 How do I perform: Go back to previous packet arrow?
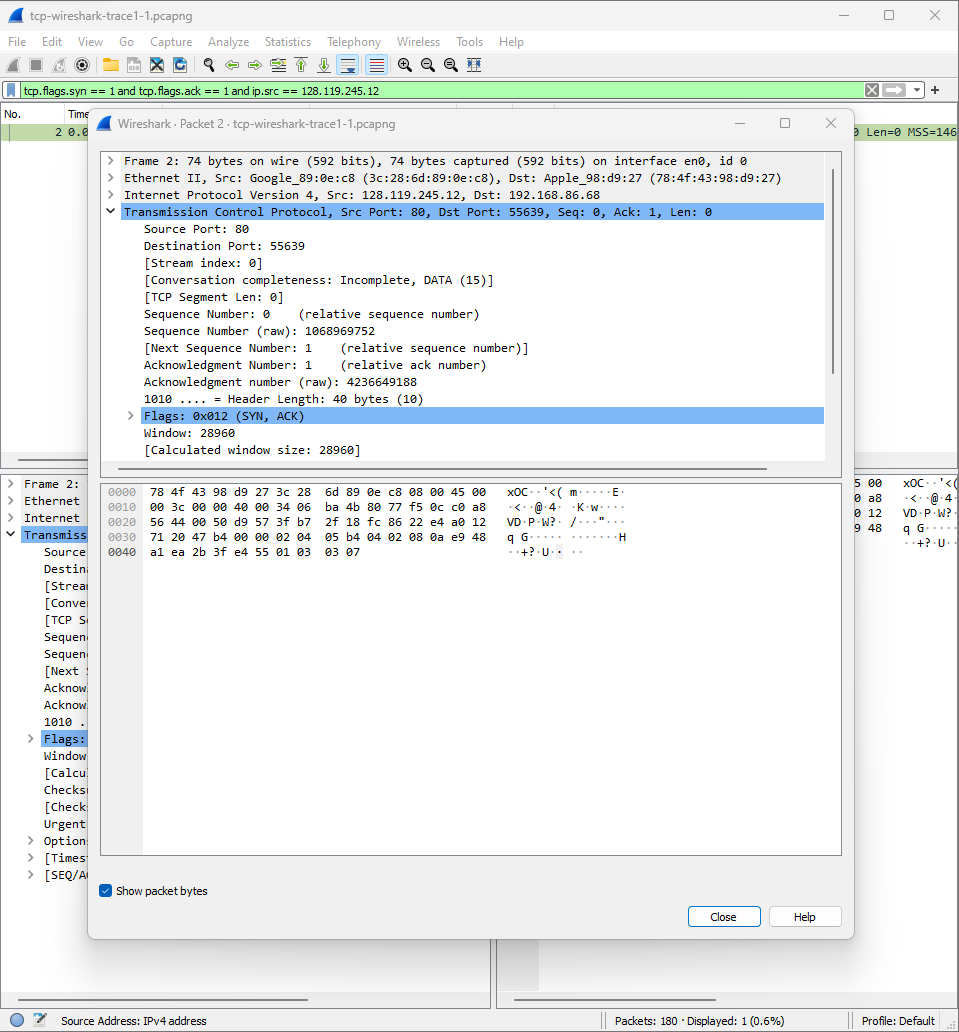click(x=232, y=65)
